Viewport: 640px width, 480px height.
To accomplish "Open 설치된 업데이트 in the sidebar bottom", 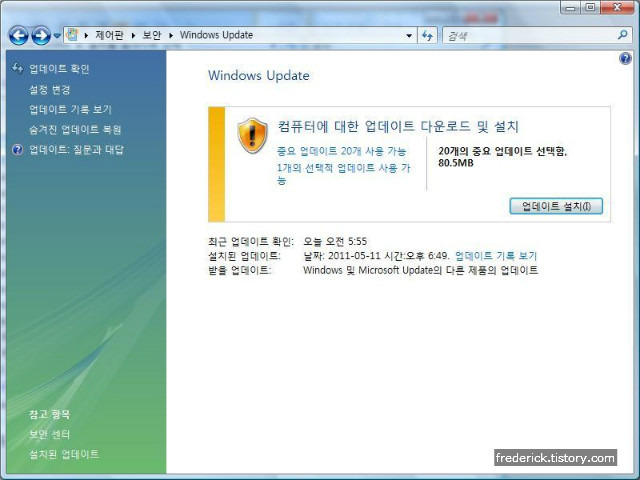I will (64, 454).
